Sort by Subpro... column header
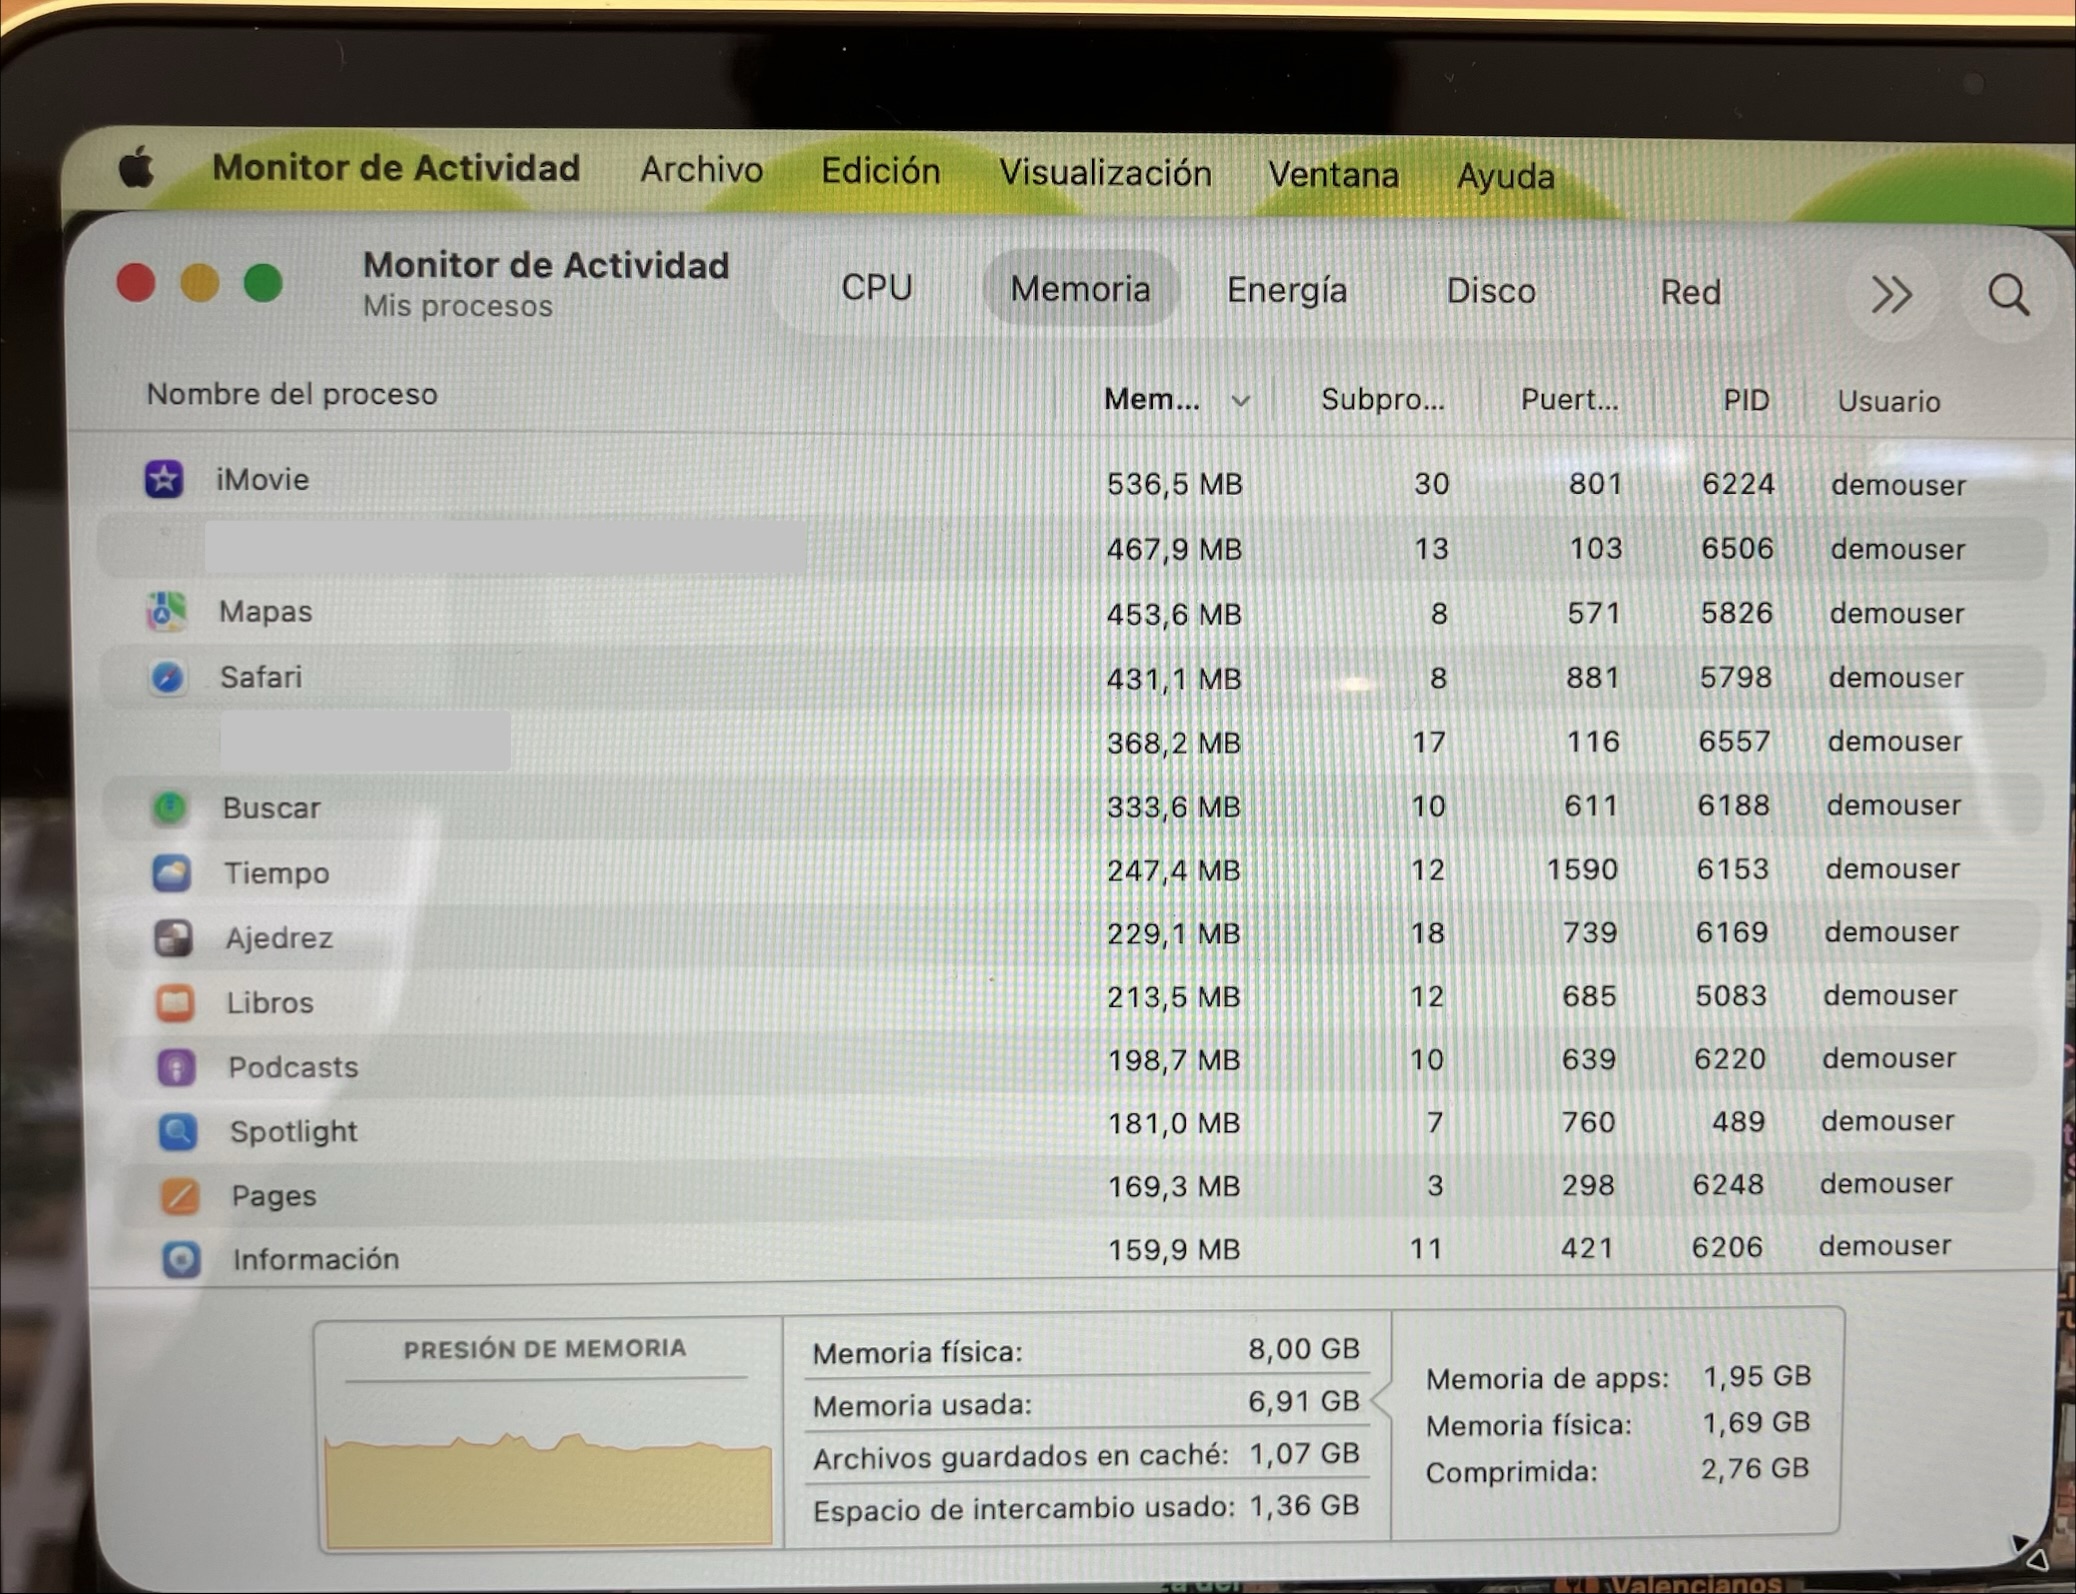This screenshot has height=1594, width=2076. 1382,400
